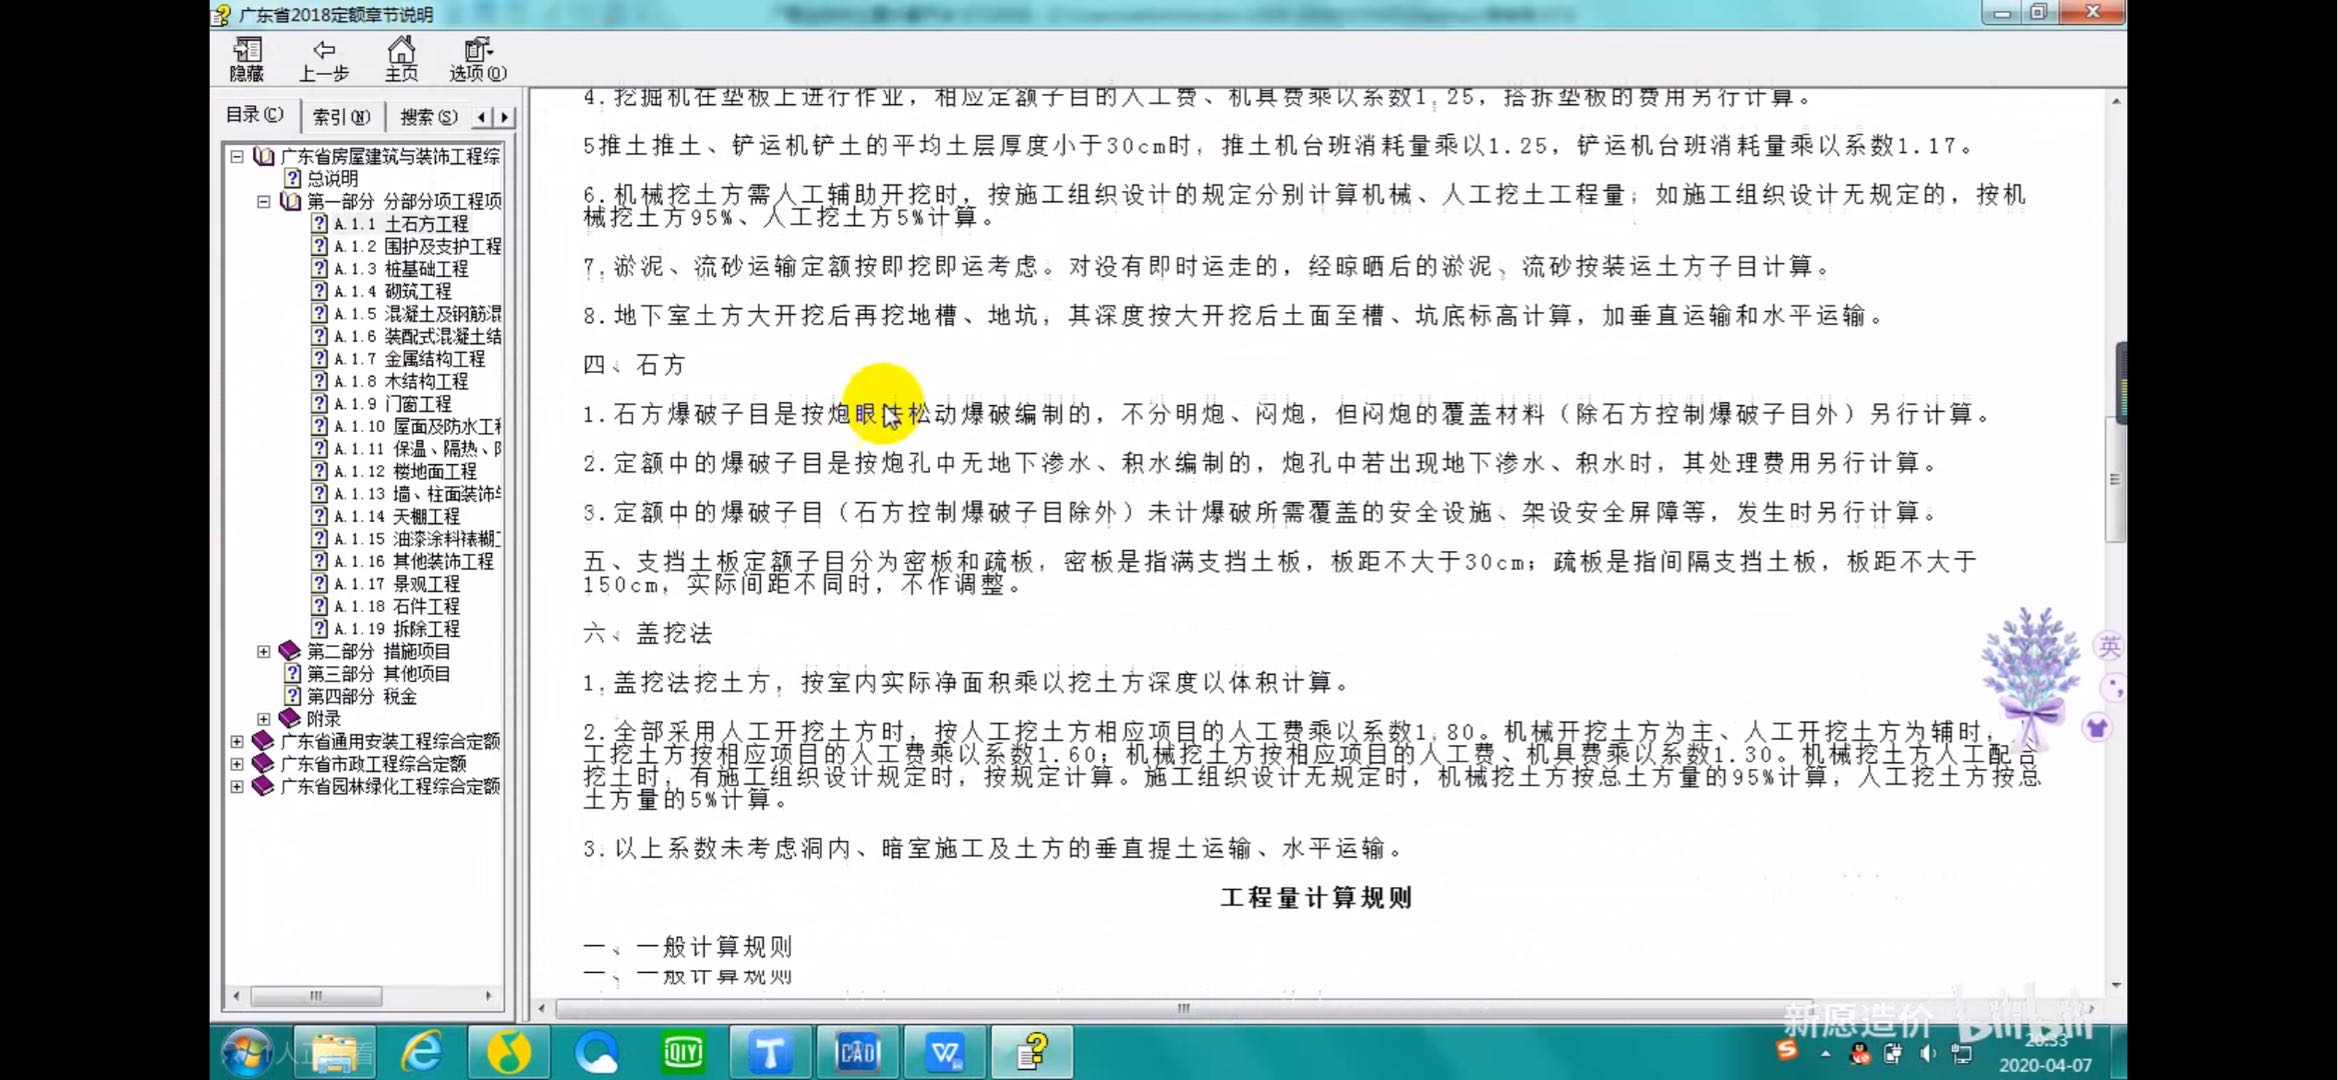This screenshot has height=1080, width=2338.
Task: Collapse the 广东省房屋建筑与装饰工程 tree node
Action: pos(237,156)
